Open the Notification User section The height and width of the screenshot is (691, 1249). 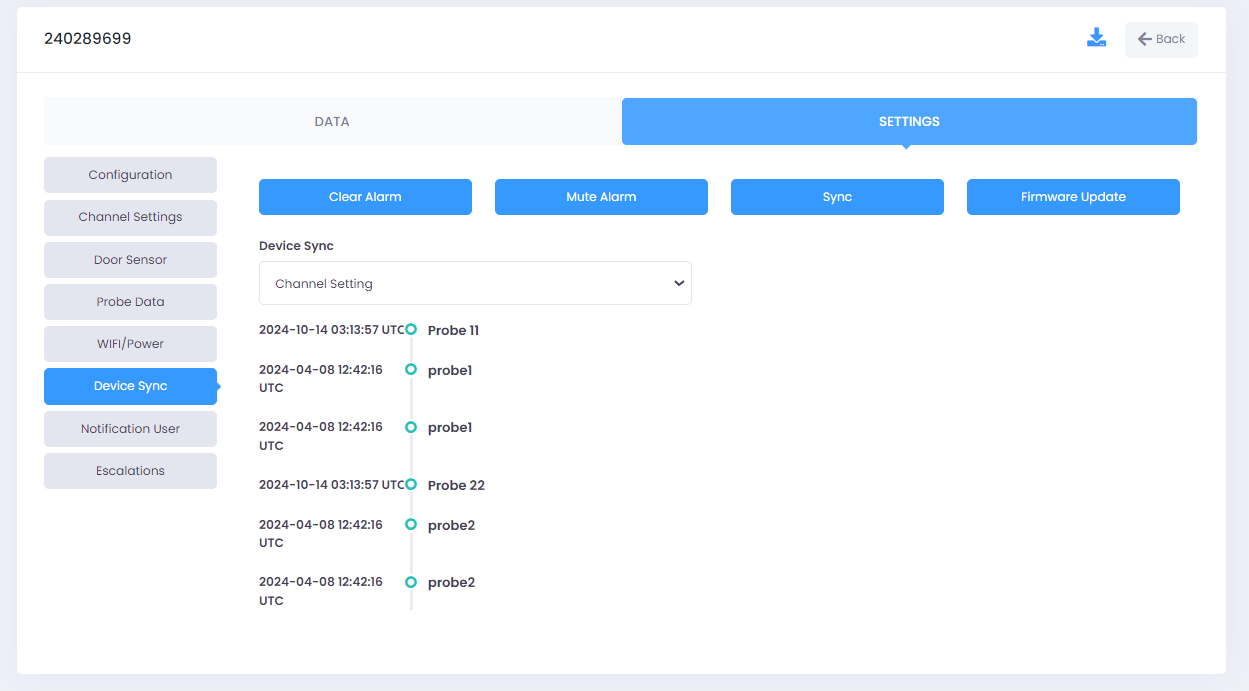[x=130, y=429]
